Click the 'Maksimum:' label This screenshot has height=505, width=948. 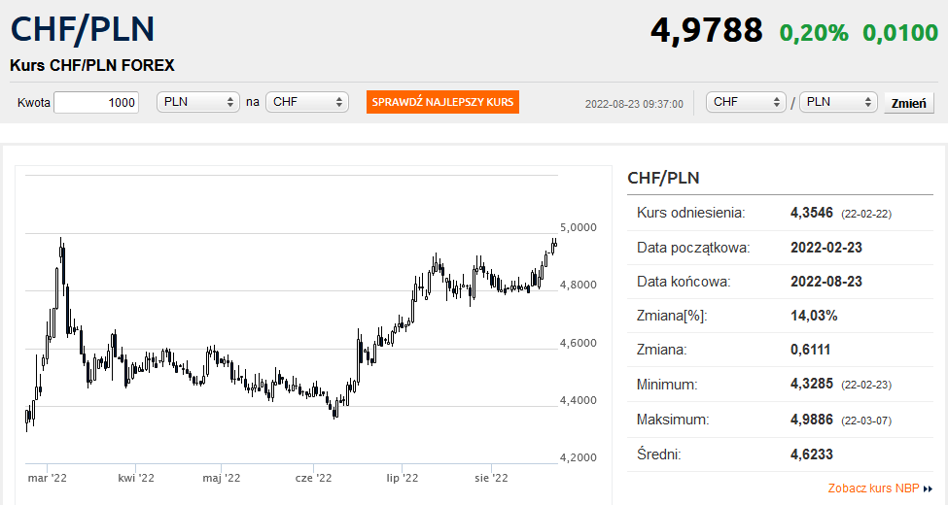[x=673, y=419]
